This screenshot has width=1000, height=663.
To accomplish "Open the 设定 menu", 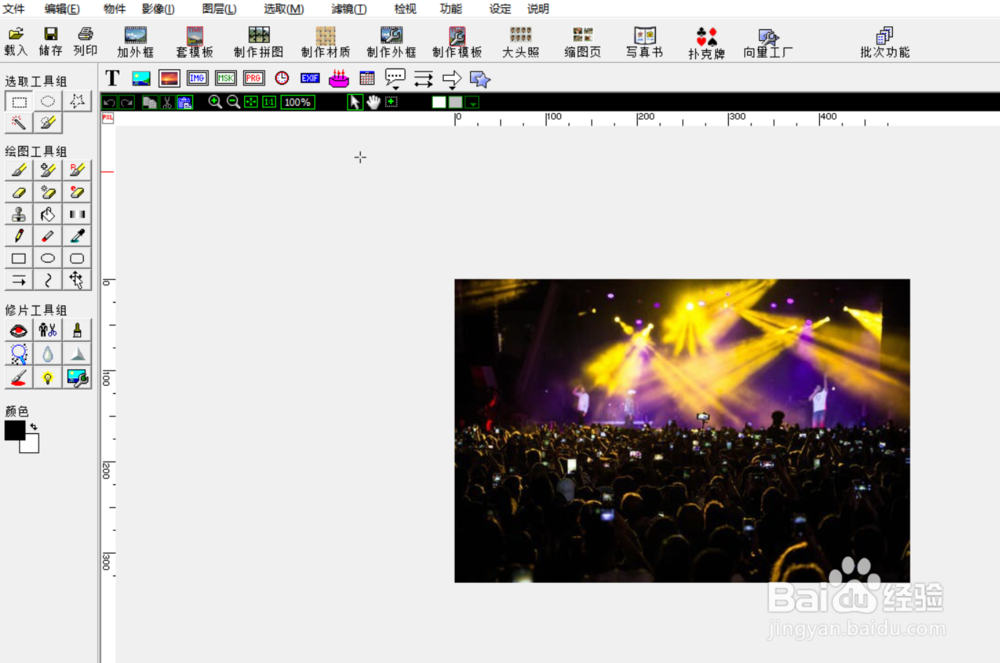I will 500,9.
